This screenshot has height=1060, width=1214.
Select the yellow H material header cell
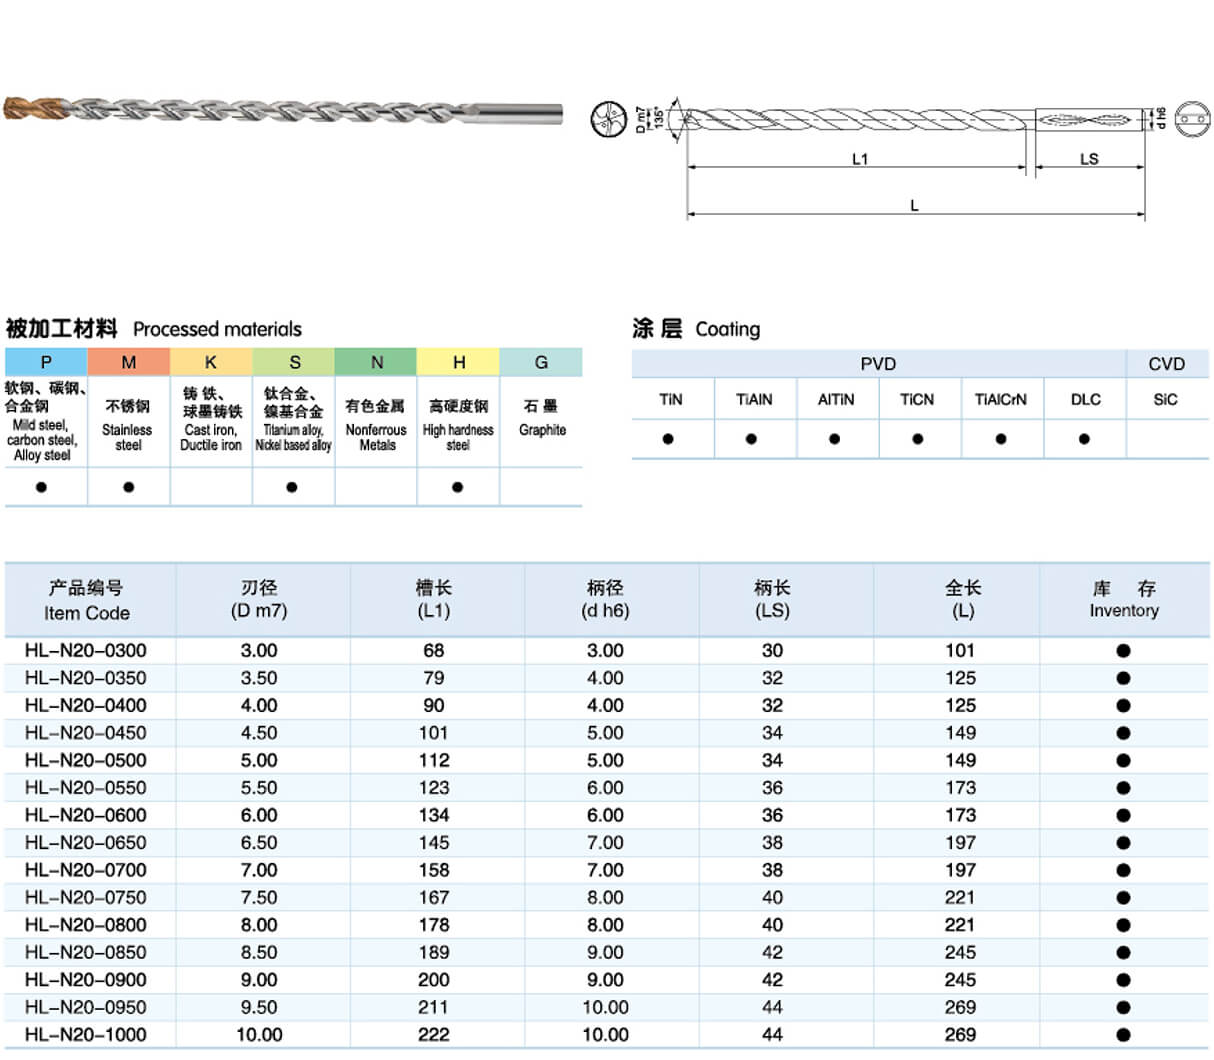458,362
